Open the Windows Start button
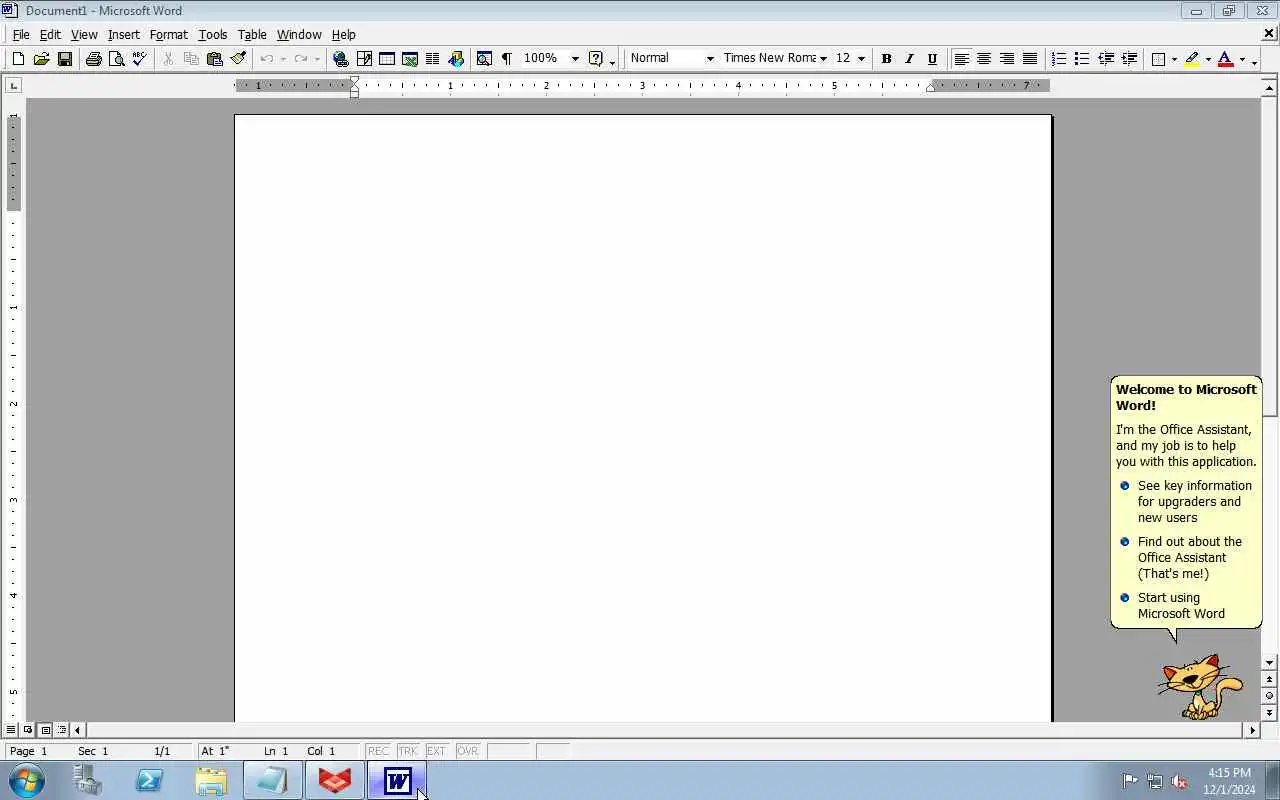Image resolution: width=1280 pixels, height=800 pixels. (x=26, y=780)
